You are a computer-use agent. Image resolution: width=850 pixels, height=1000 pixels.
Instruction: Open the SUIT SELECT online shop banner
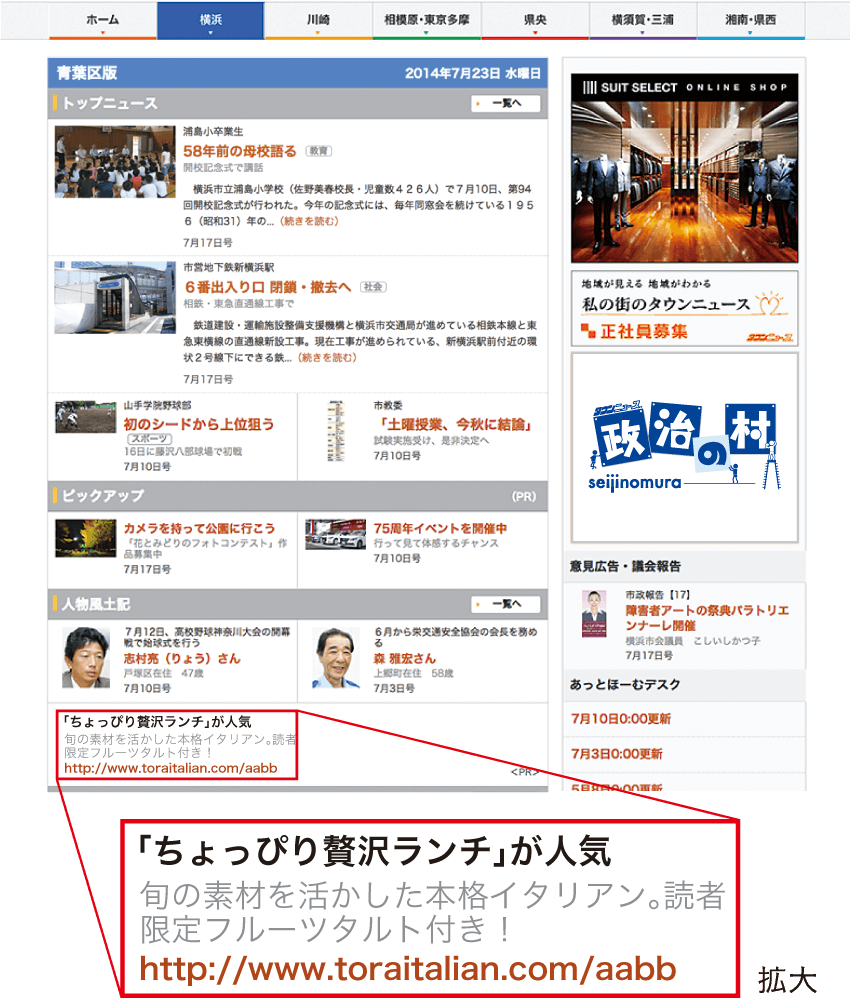coord(684,167)
